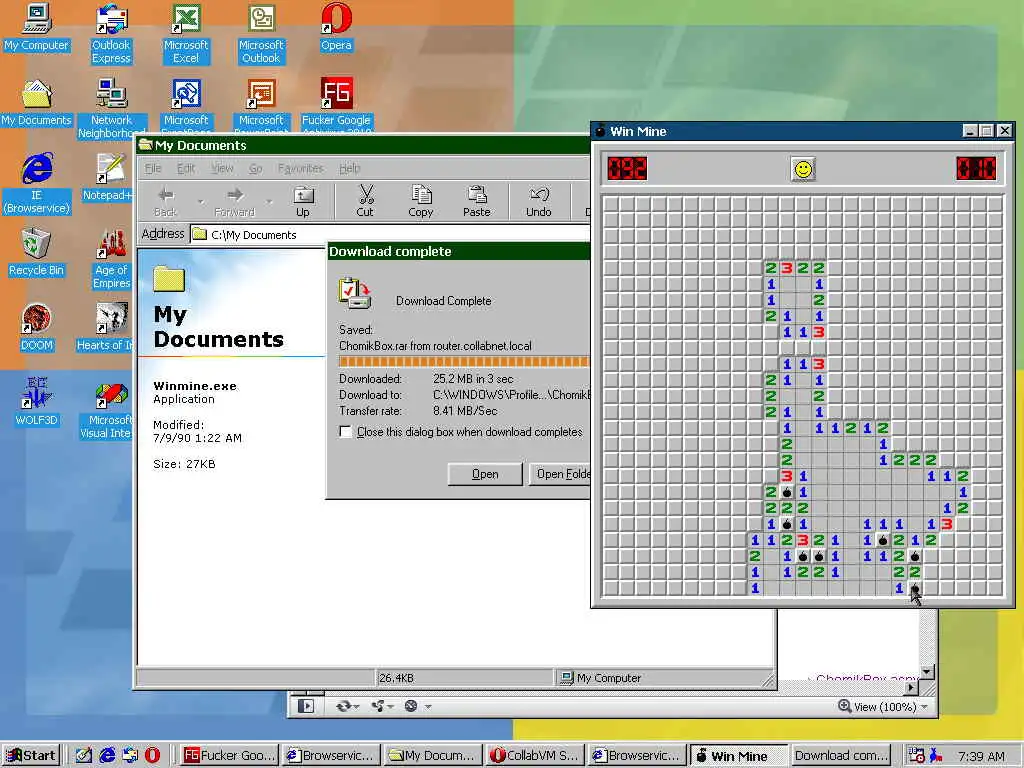Click the Forward arrow in My Documents
The width and height of the screenshot is (1024, 768).
pyautogui.click(x=234, y=201)
